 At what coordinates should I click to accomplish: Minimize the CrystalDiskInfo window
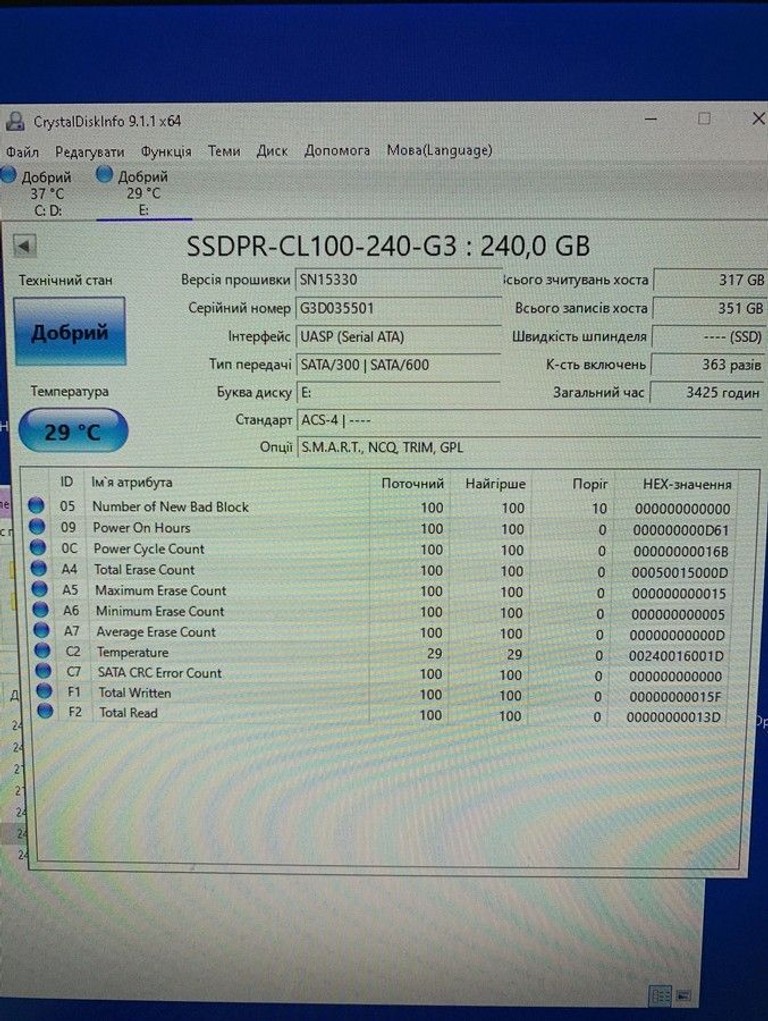pos(650,120)
